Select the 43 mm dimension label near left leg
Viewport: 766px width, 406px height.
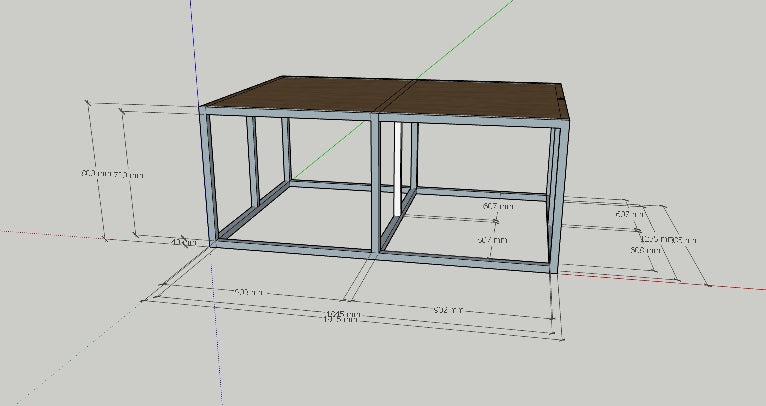[185, 242]
